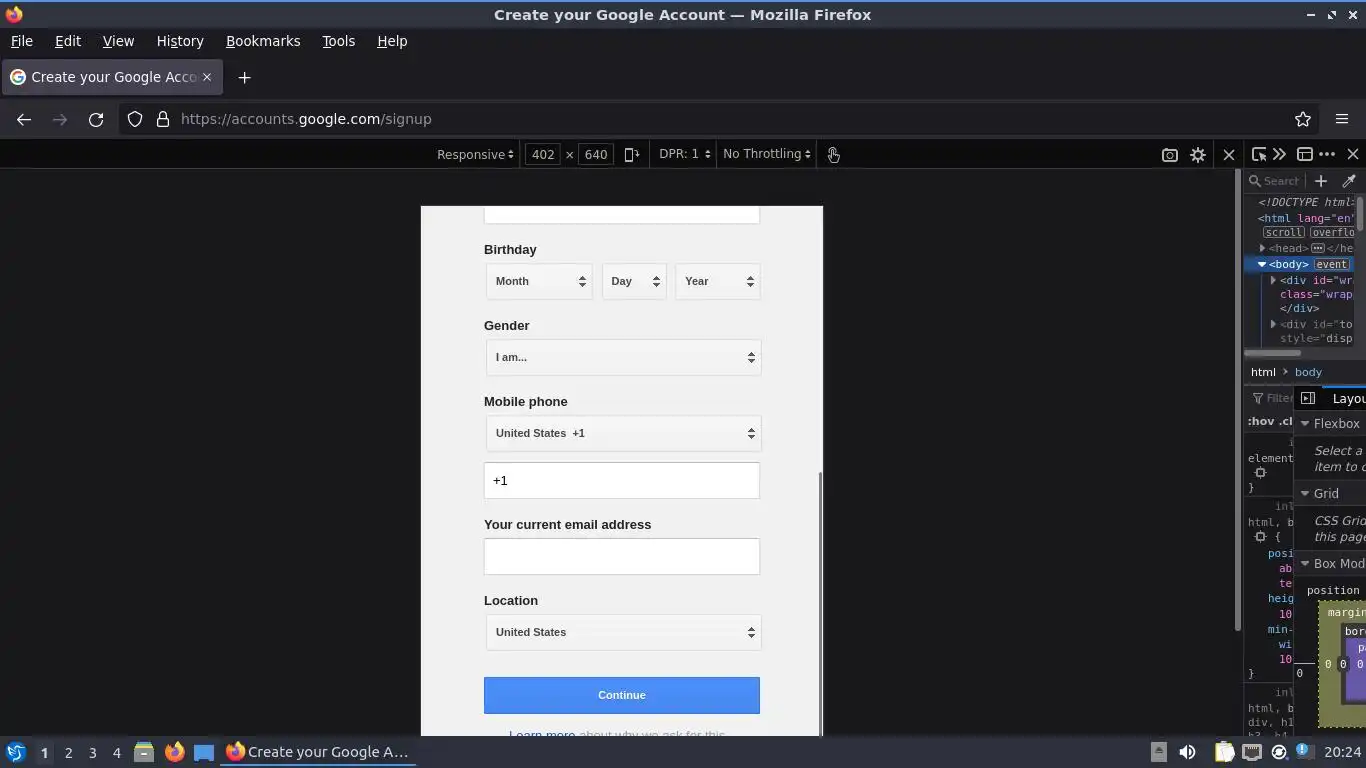Open the DPR device pixel ratio dropdown
1366x768 pixels.
click(685, 154)
